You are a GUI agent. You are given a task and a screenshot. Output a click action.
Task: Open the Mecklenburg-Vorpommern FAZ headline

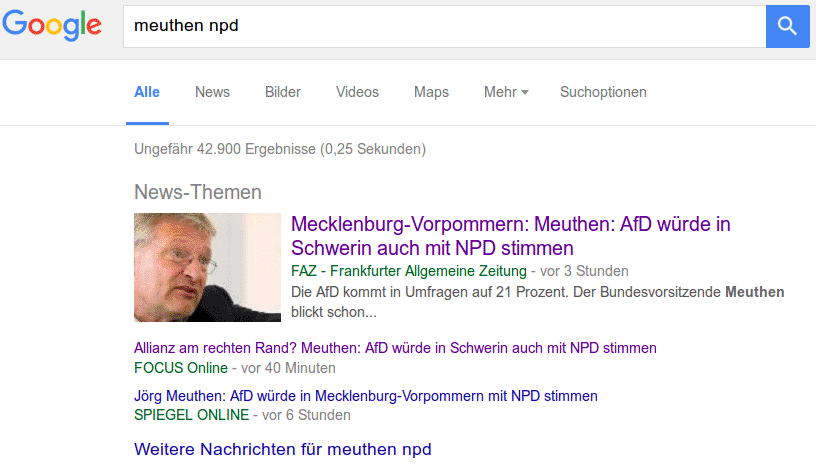(x=511, y=236)
